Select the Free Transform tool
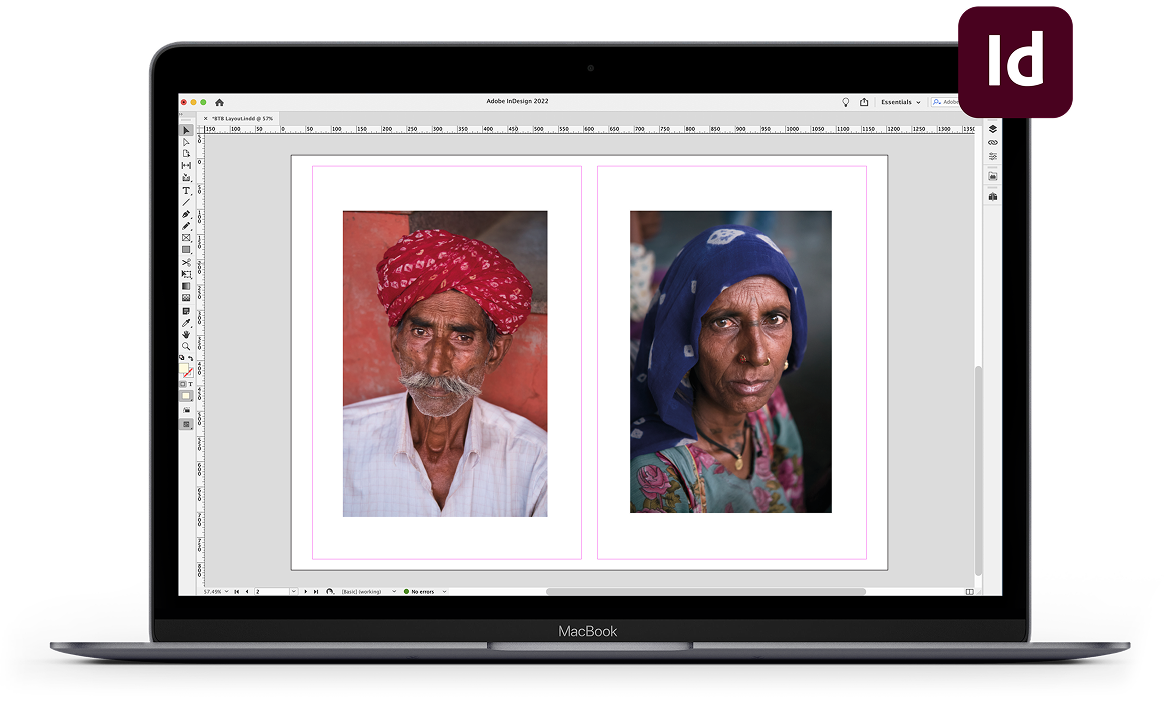The image size is (1164, 702). [x=186, y=275]
